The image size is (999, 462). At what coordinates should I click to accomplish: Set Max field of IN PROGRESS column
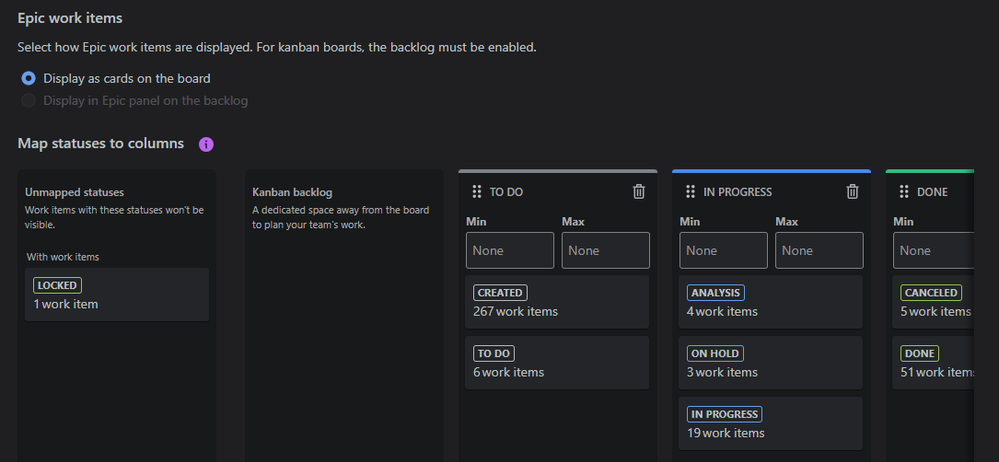click(x=819, y=250)
